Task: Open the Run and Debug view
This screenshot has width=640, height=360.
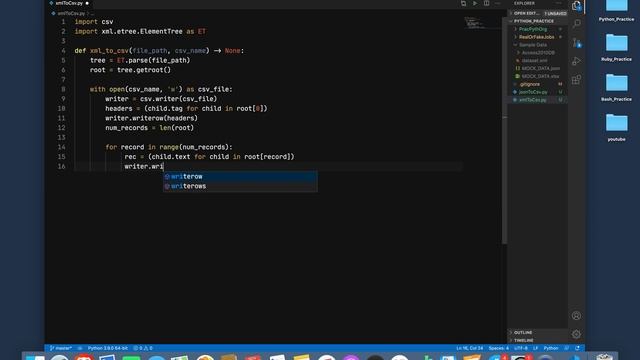Action: pos(576,61)
